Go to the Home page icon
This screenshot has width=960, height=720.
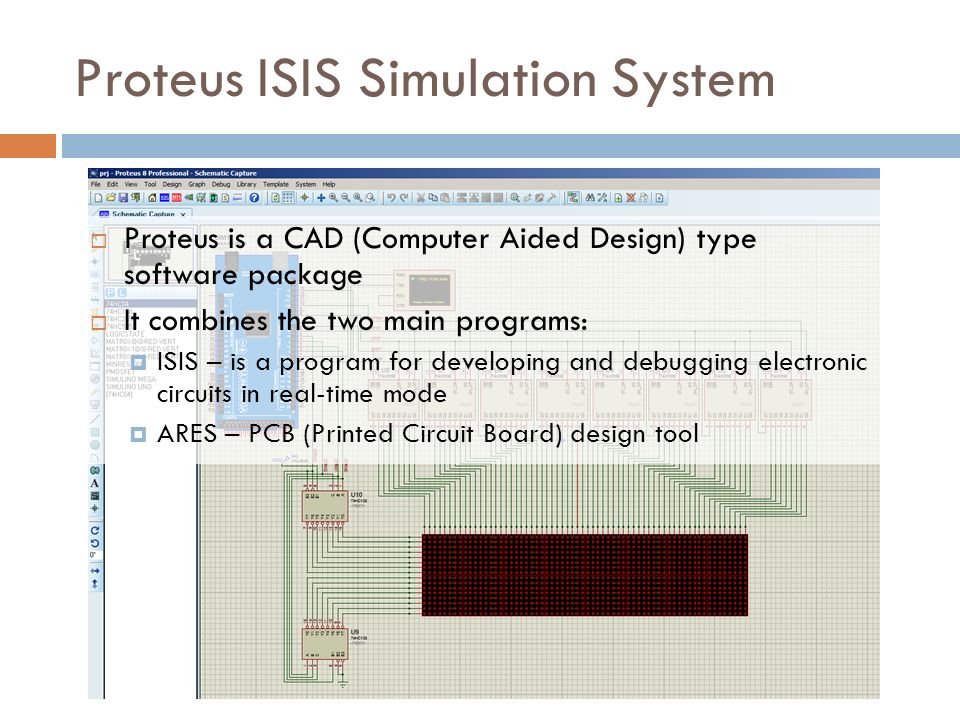pos(152,198)
